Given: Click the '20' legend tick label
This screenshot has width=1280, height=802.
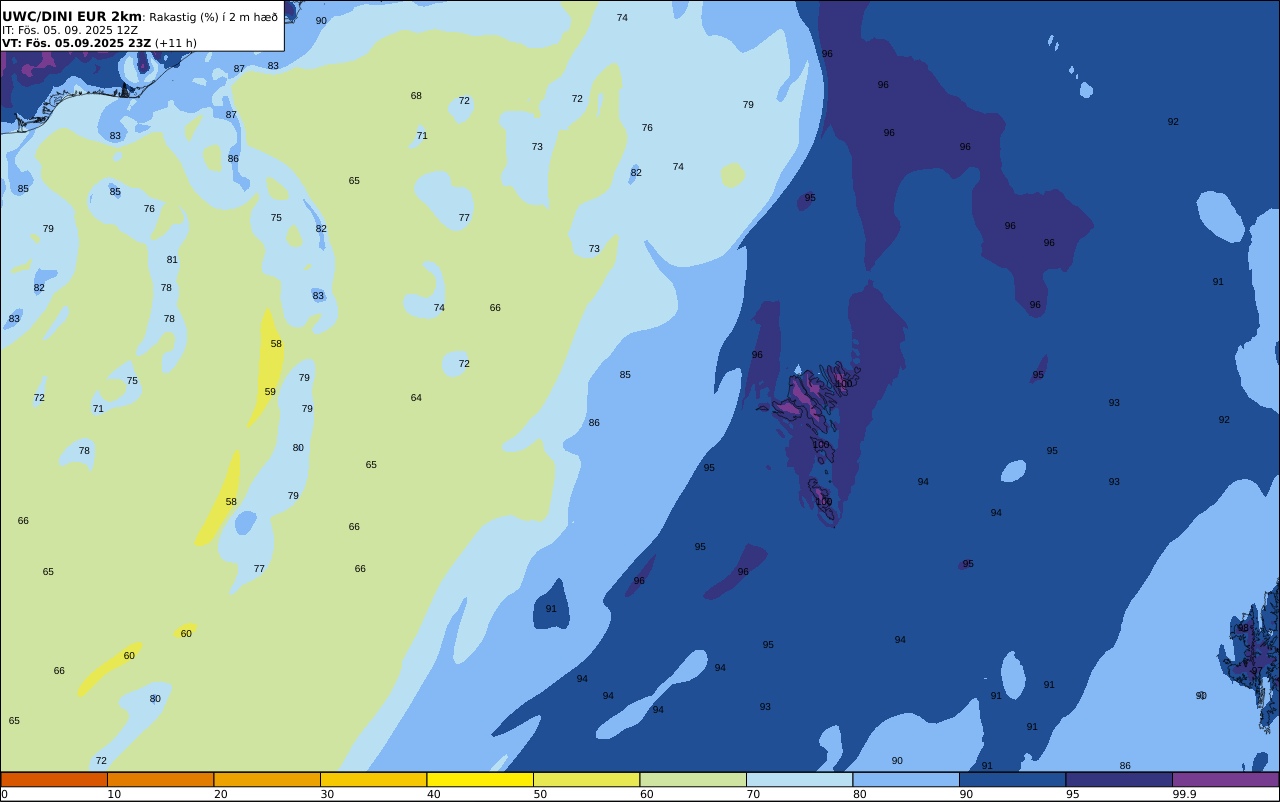Looking at the screenshot, I should 221,794.
